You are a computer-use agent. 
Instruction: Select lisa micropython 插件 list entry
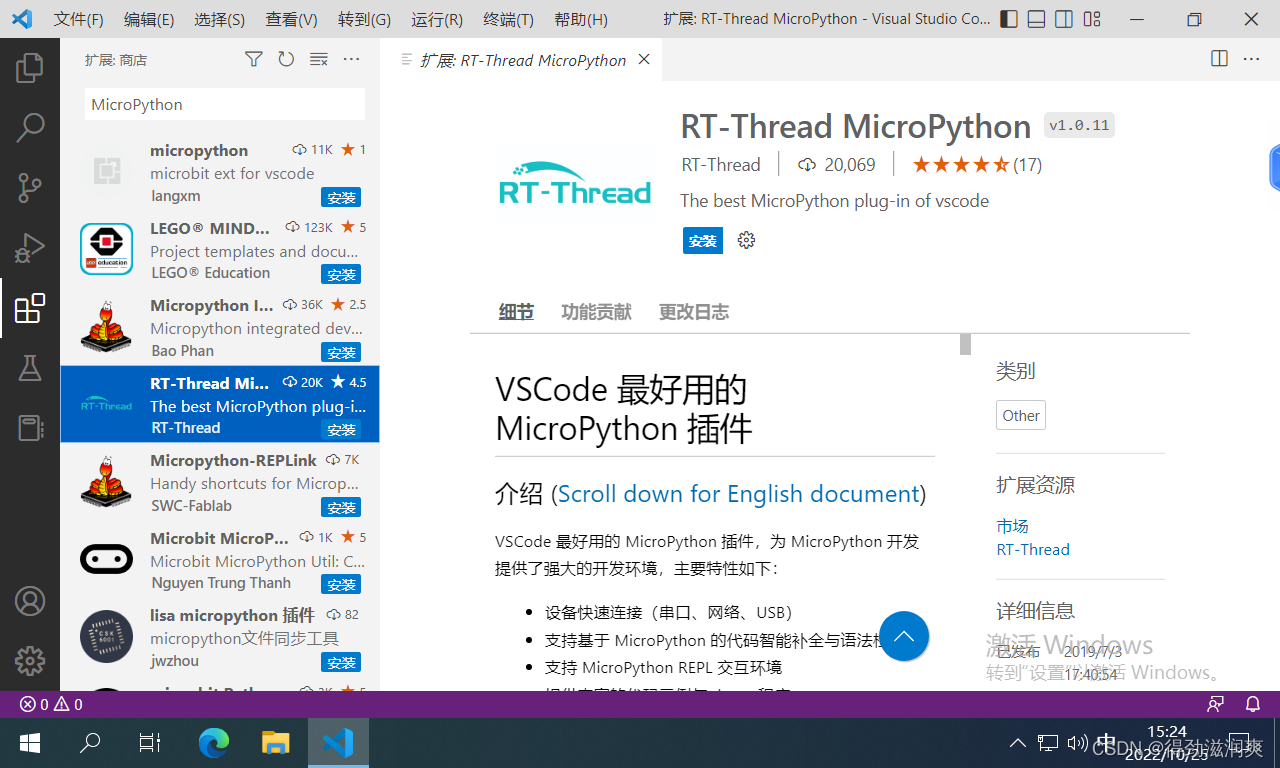[220, 637]
